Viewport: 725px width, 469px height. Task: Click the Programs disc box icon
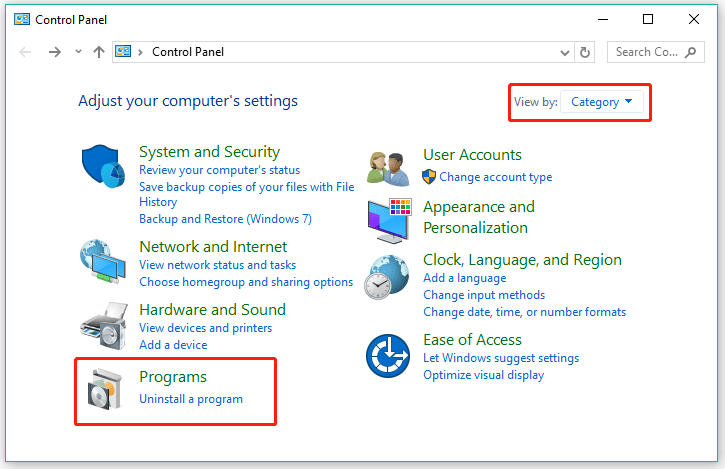click(105, 389)
